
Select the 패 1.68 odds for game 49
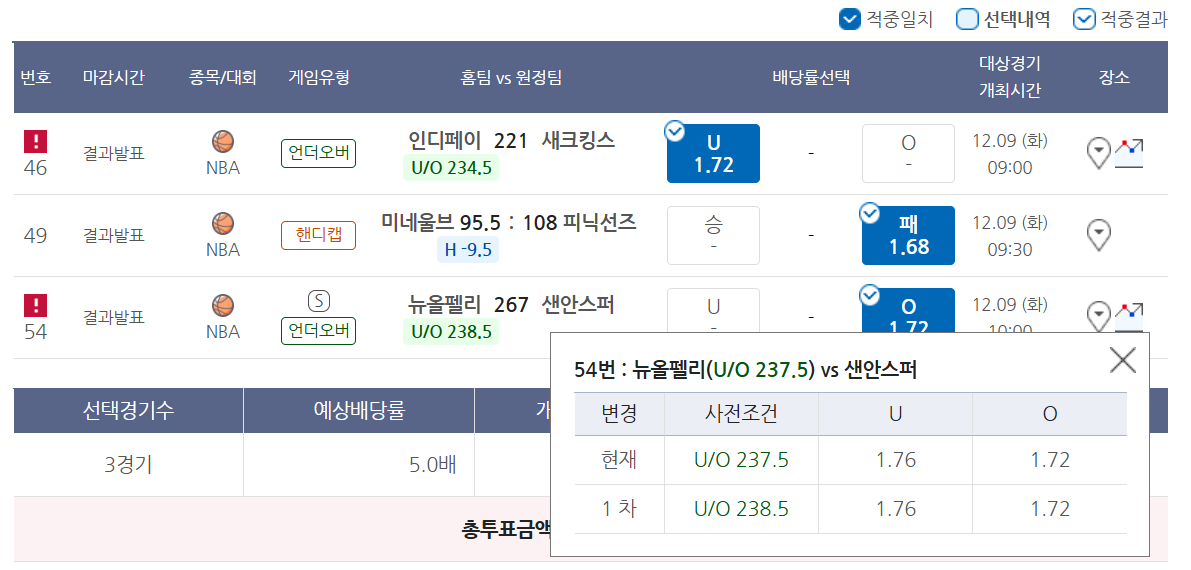coord(908,235)
